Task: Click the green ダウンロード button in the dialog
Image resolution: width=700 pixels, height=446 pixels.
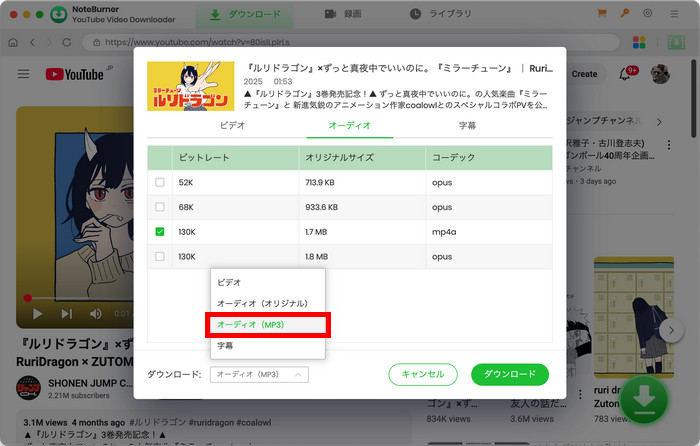Action: [x=510, y=374]
